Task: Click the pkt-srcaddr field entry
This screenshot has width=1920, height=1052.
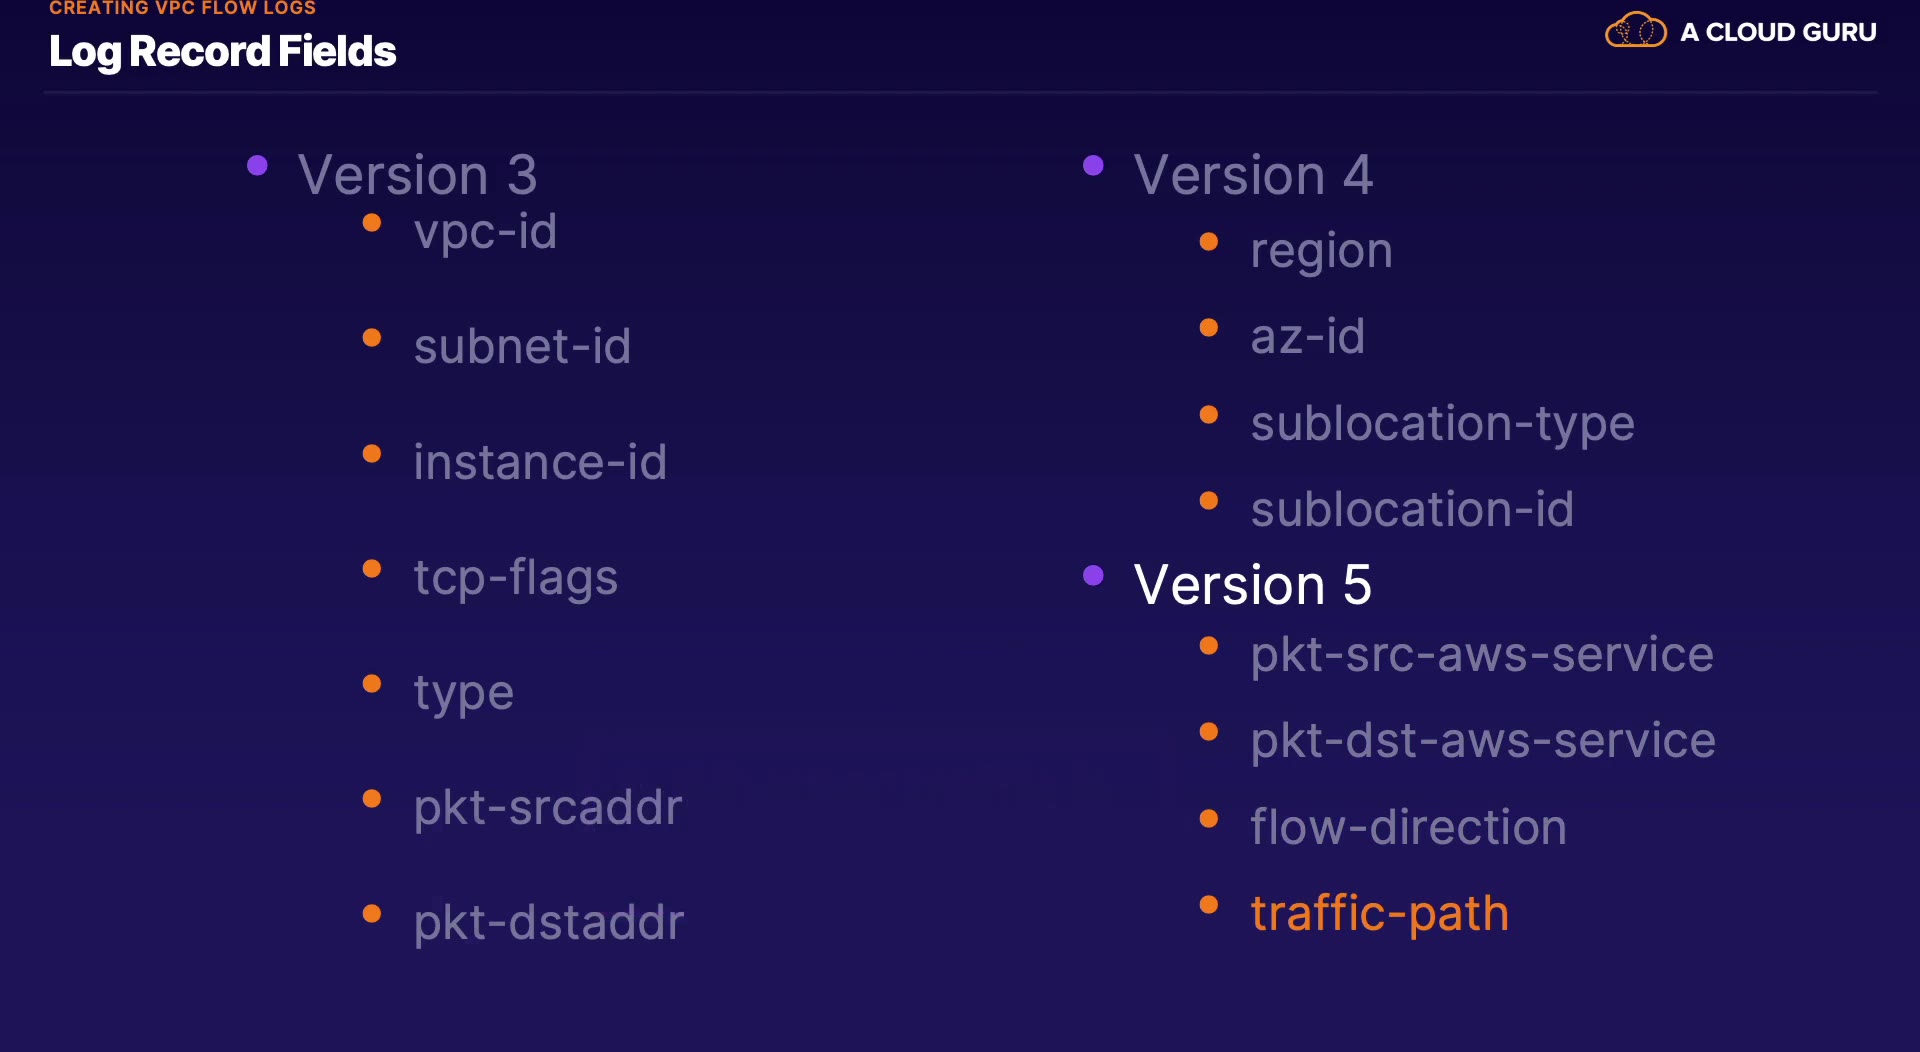Action: [548, 808]
